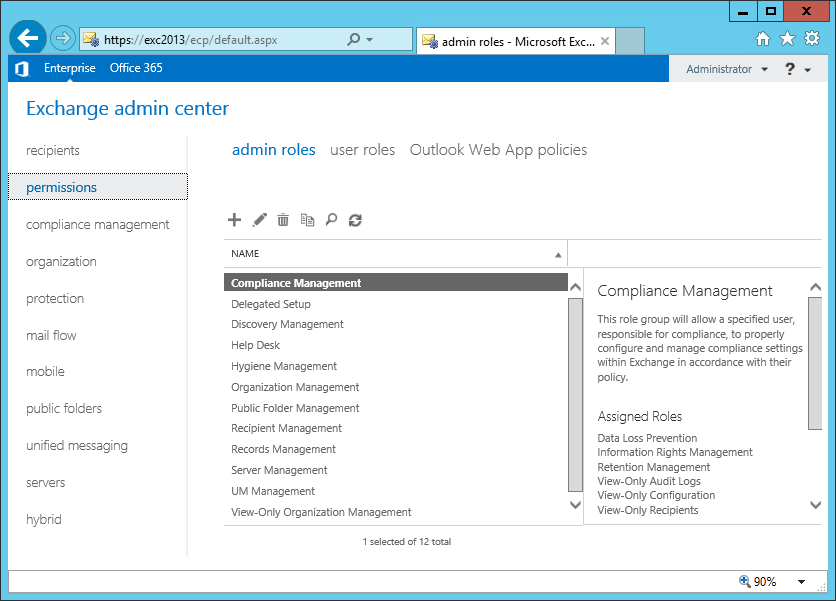The width and height of the screenshot is (836, 601).
Task: Close the admin roles browser tab
Action: click(x=605, y=41)
